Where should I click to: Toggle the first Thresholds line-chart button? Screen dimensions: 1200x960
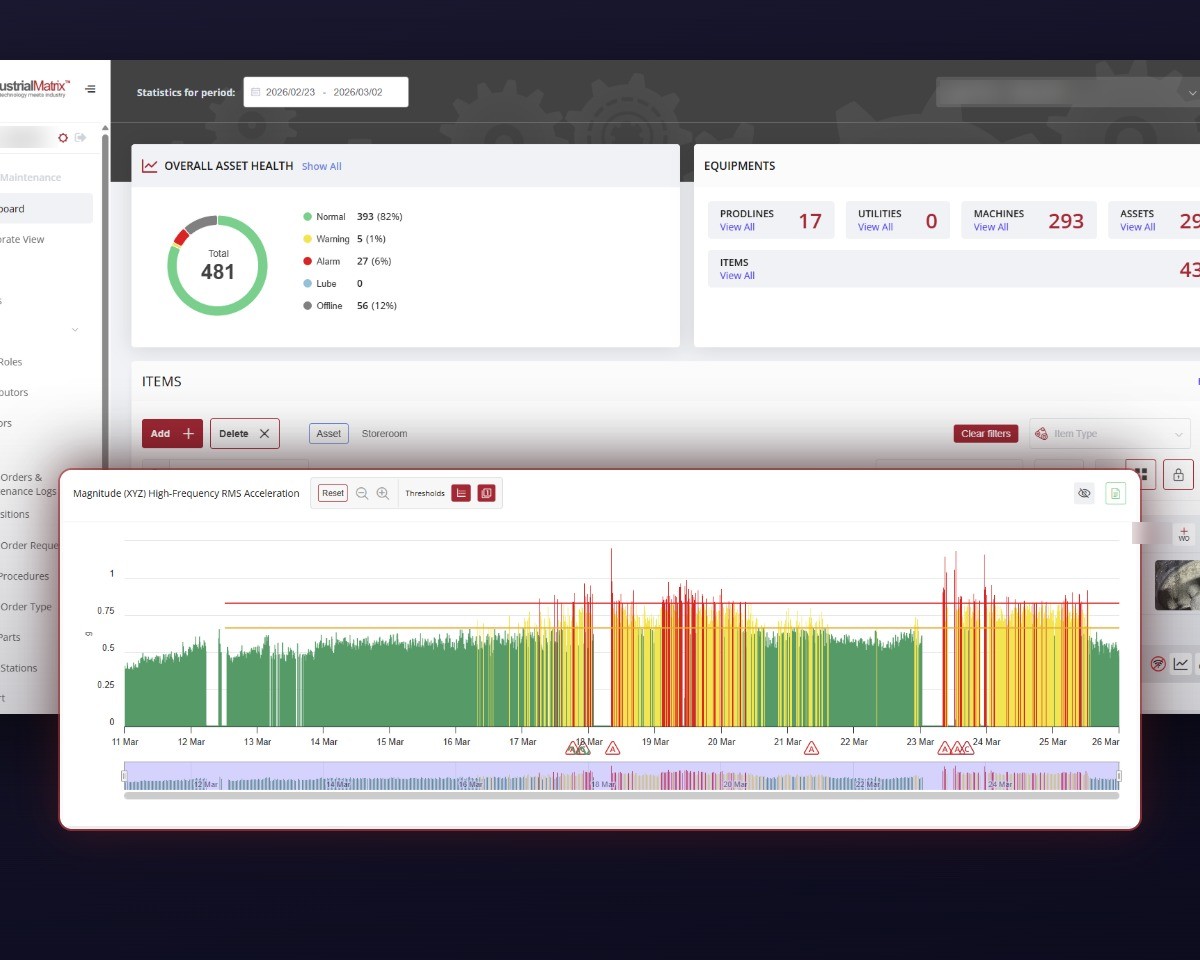point(461,493)
